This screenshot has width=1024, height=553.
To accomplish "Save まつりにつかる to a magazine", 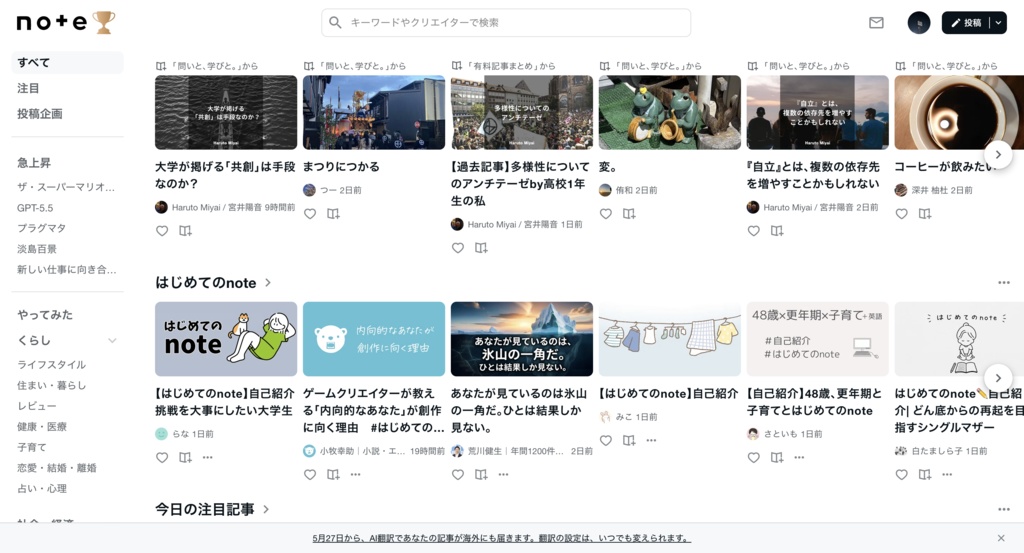I will 333,213.
